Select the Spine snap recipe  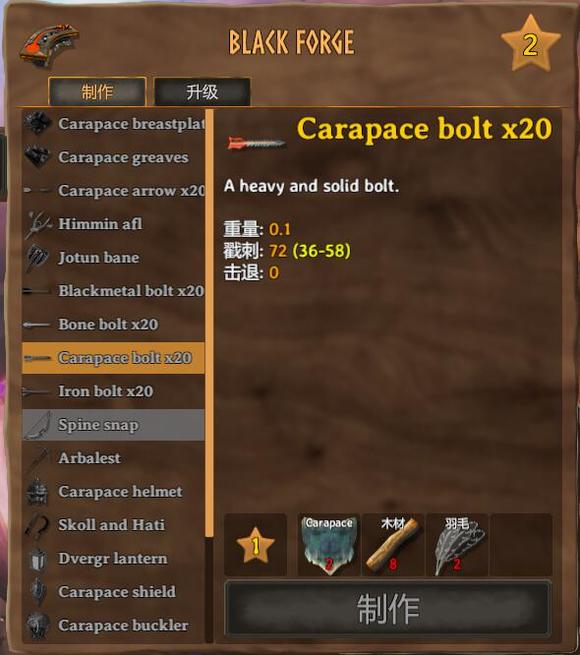coord(113,425)
